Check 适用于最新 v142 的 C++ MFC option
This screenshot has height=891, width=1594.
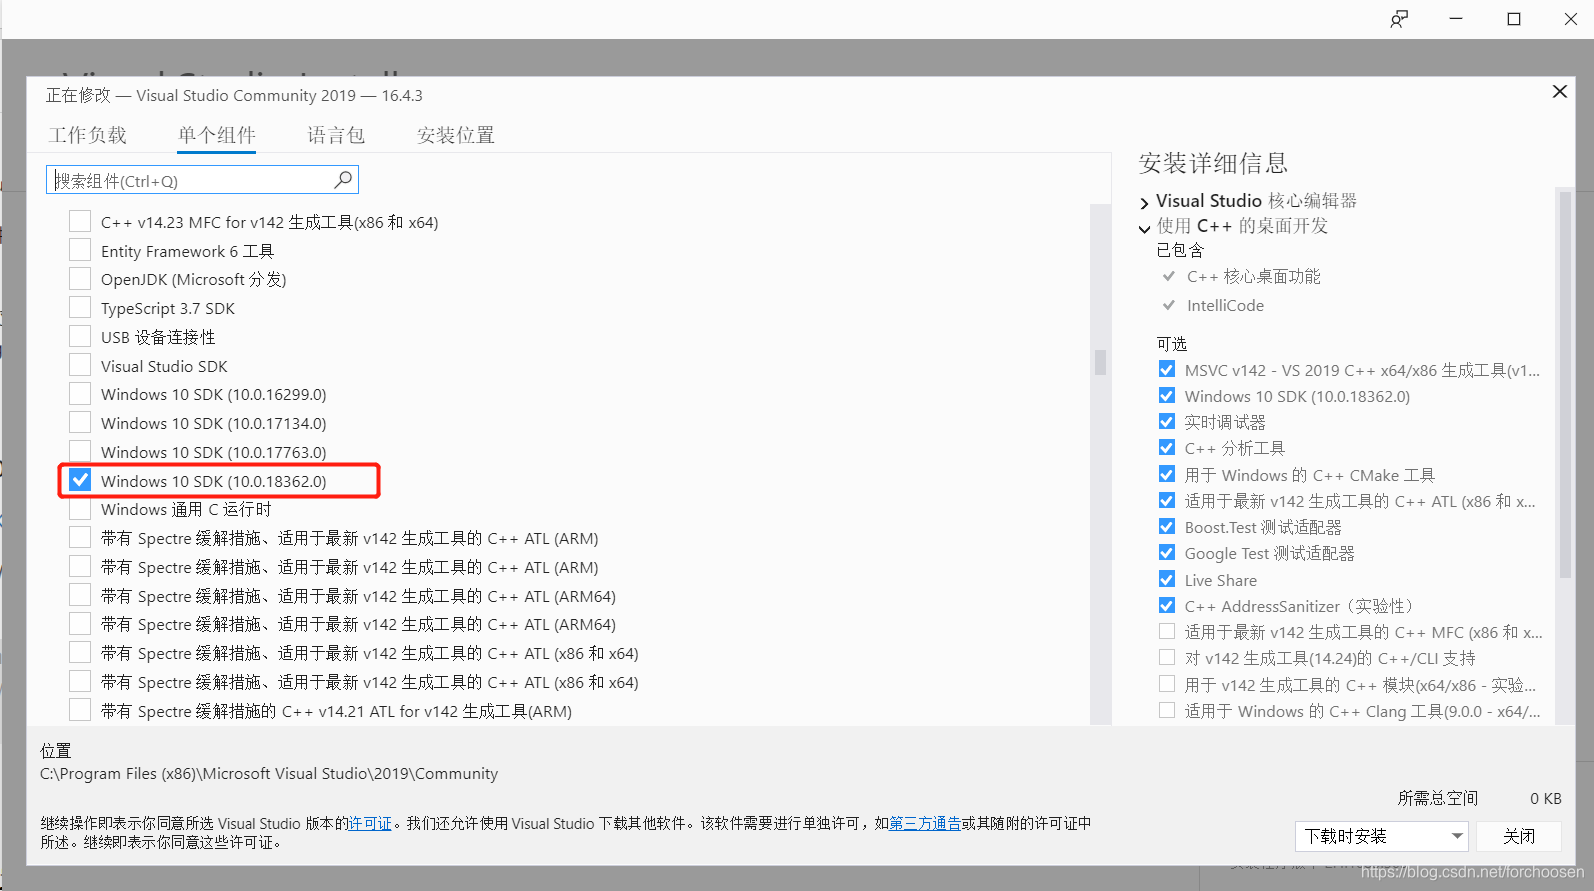click(x=1166, y=631)
